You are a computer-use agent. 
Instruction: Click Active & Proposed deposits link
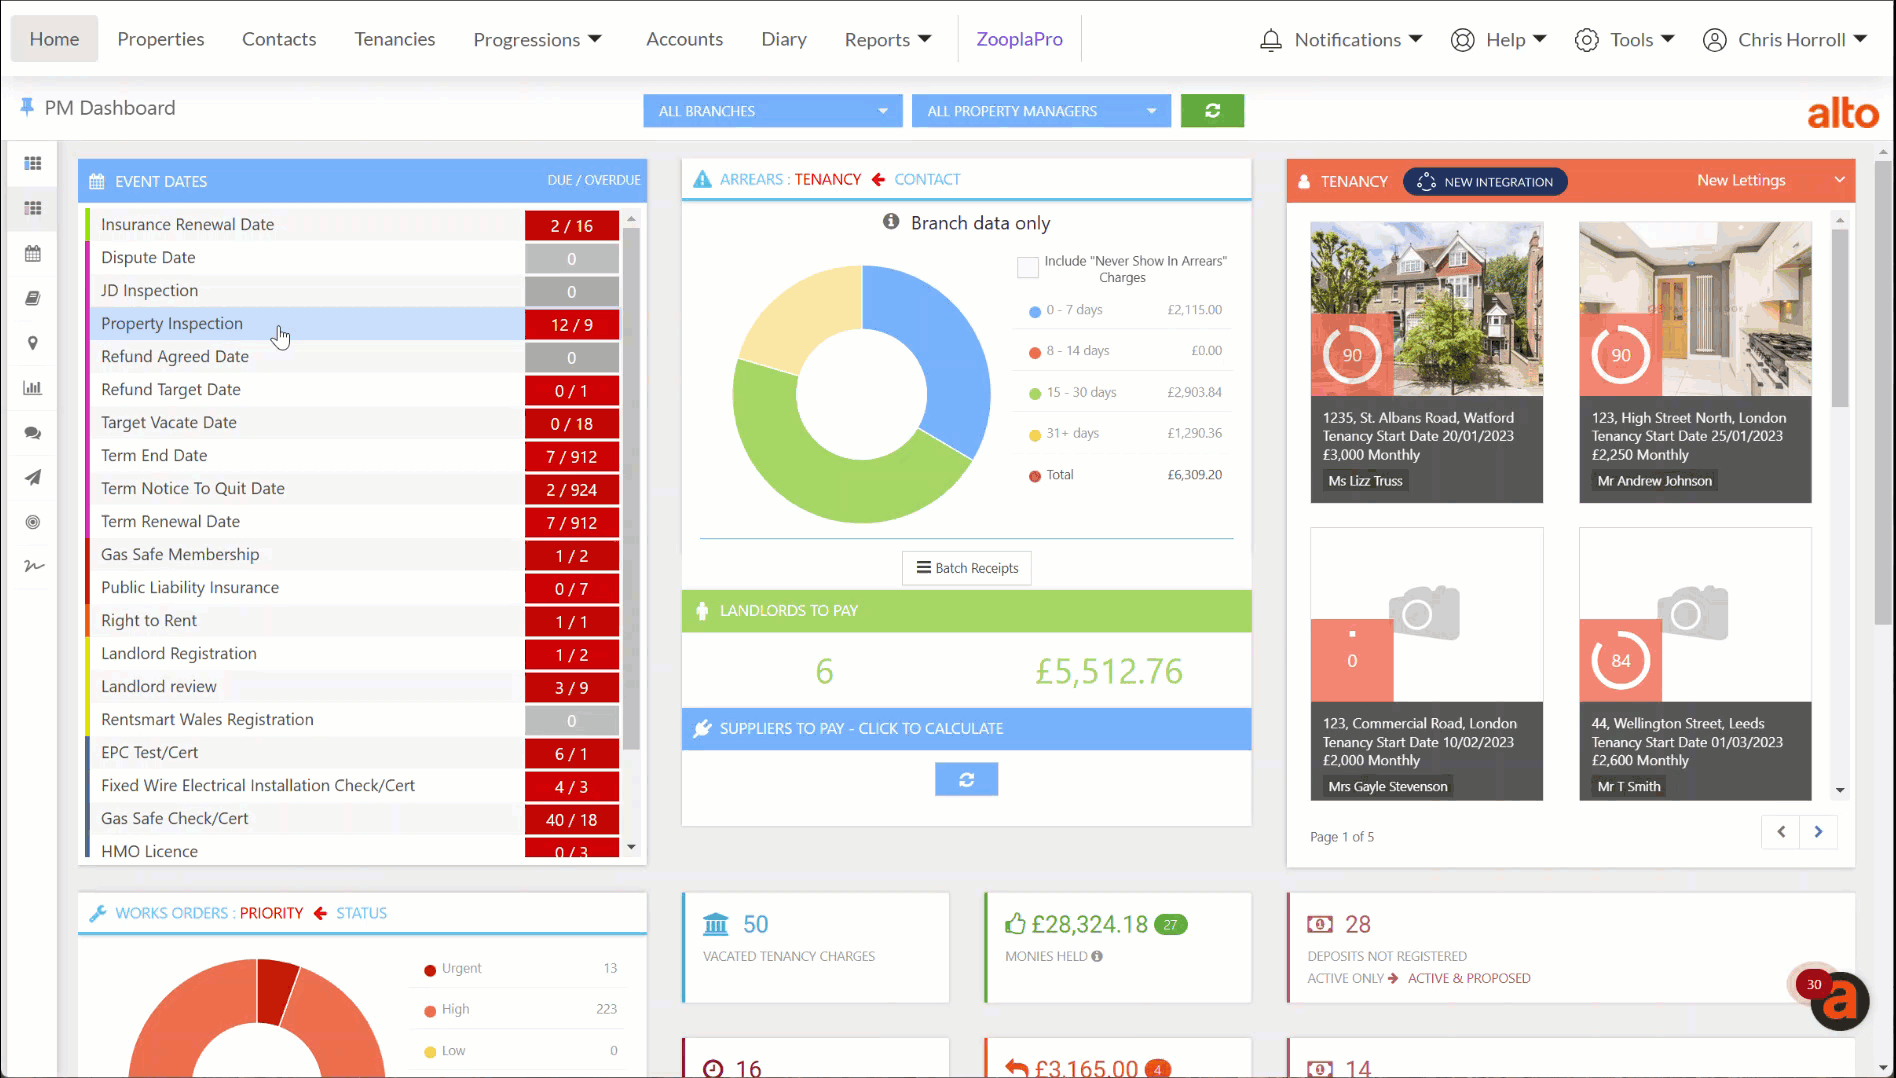tap(1469, 978)
